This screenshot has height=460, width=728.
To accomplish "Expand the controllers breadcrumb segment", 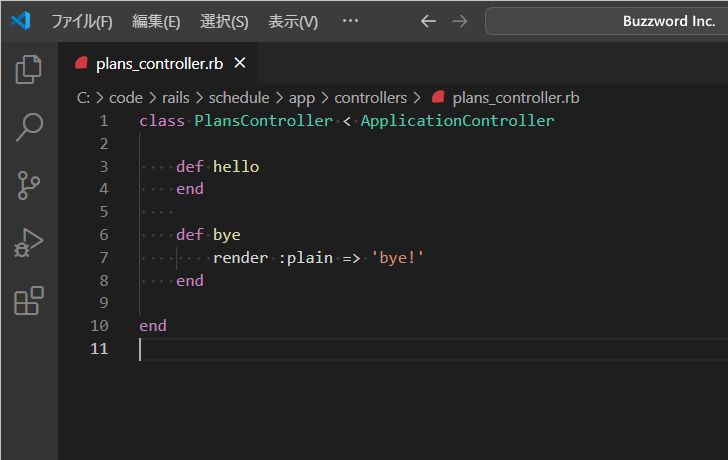I will [370, 98].
